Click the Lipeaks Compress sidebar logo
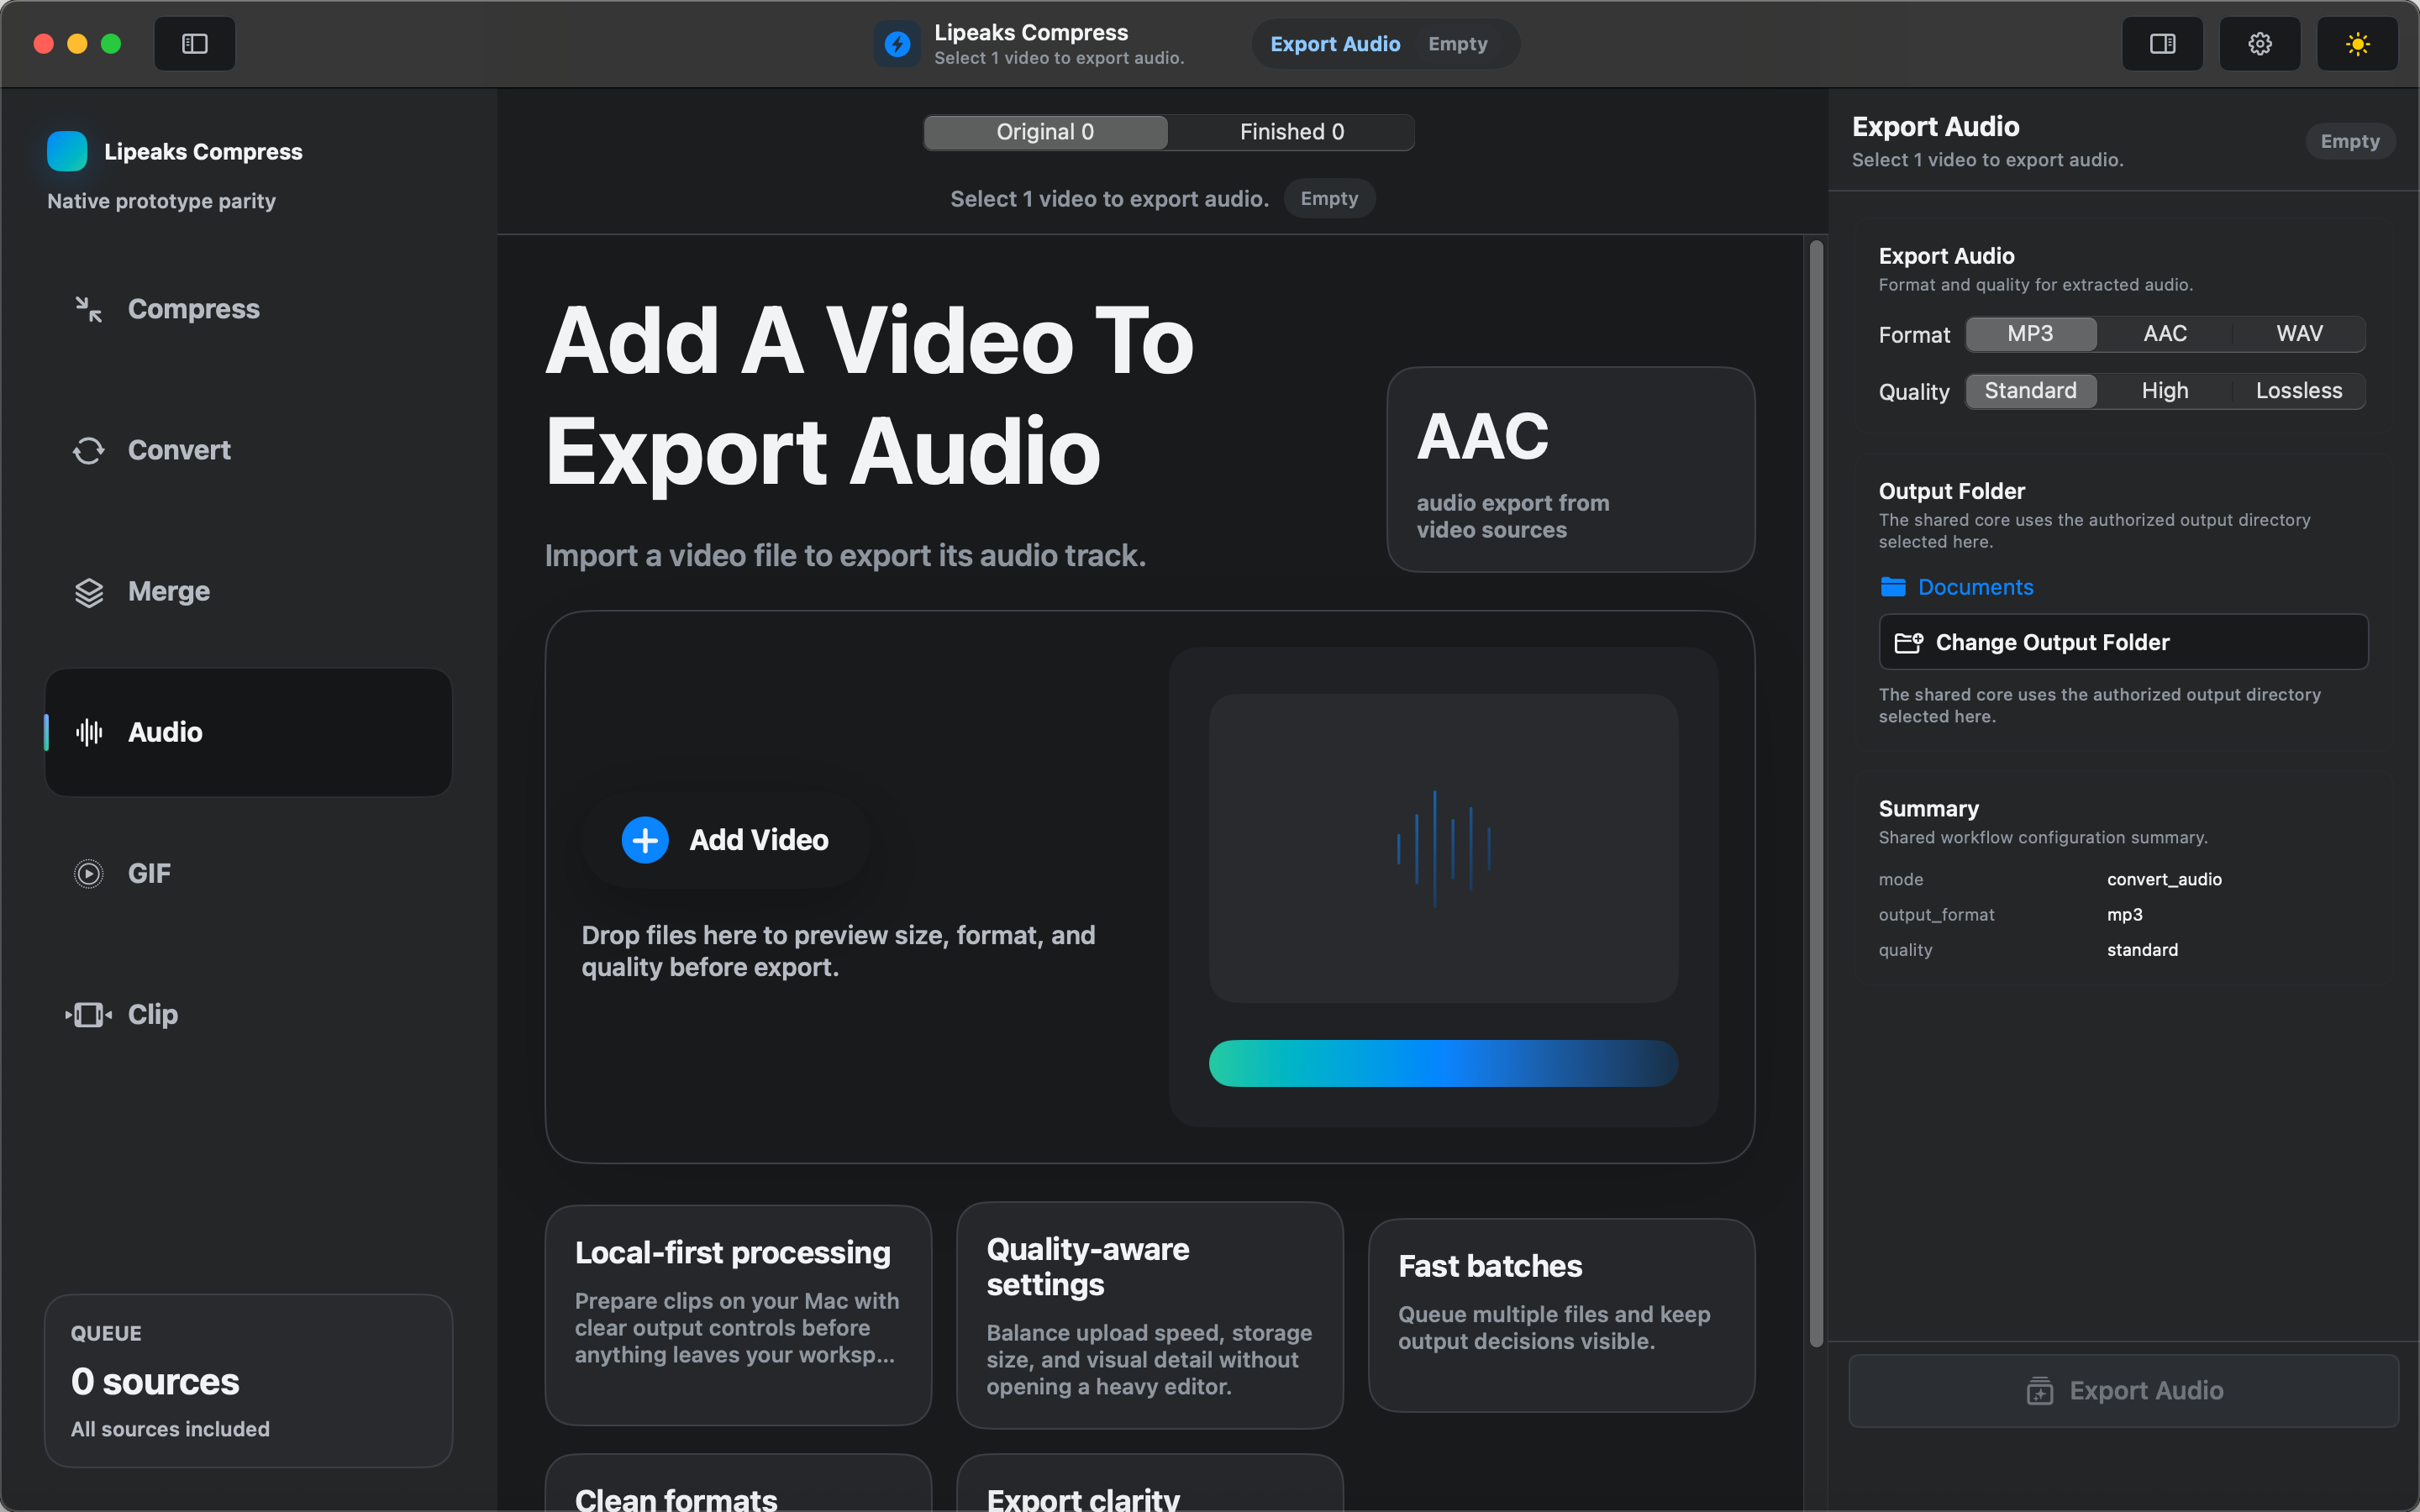2420x1512 pixels. [x=67, y=151]
